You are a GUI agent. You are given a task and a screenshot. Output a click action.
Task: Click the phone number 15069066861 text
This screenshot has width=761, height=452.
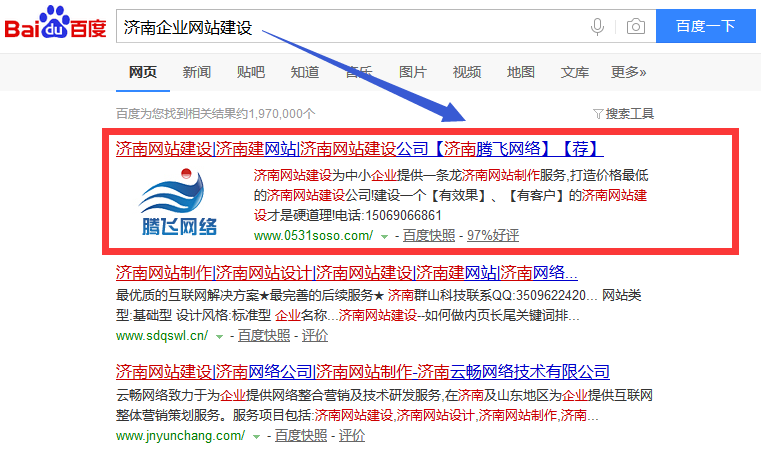click(403, 216)
